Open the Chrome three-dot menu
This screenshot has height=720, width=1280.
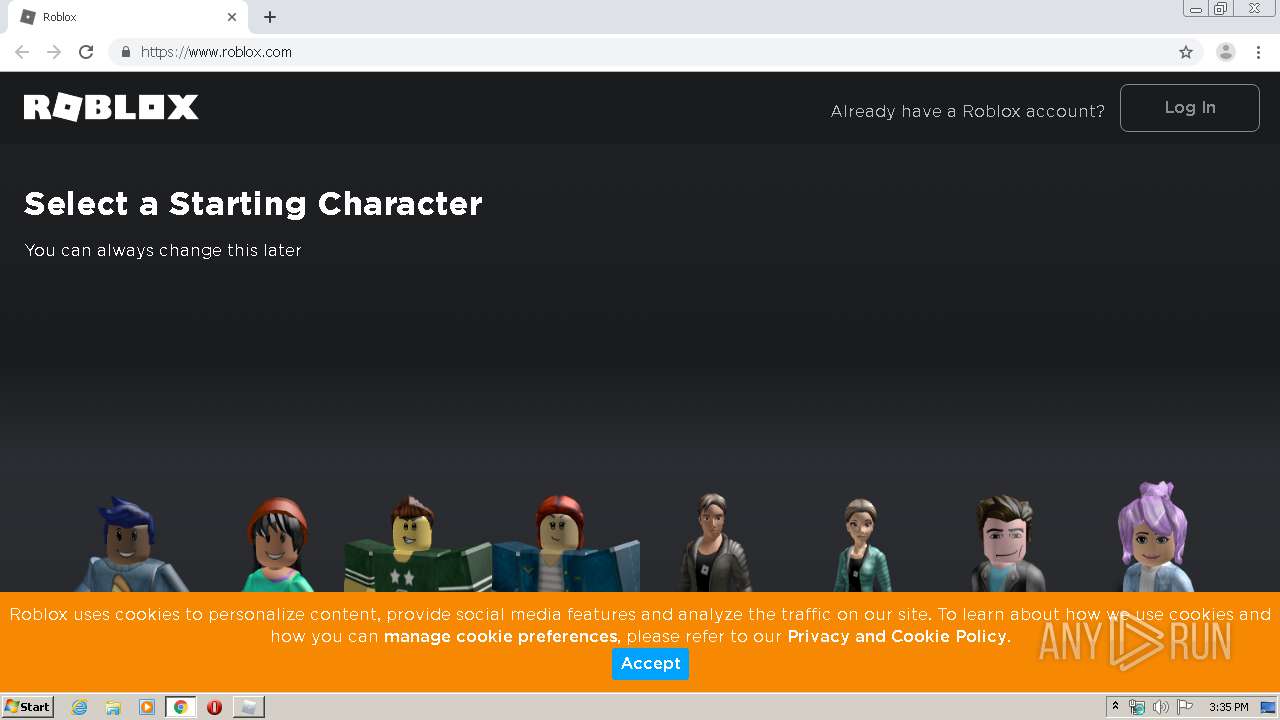point(1259,52)
